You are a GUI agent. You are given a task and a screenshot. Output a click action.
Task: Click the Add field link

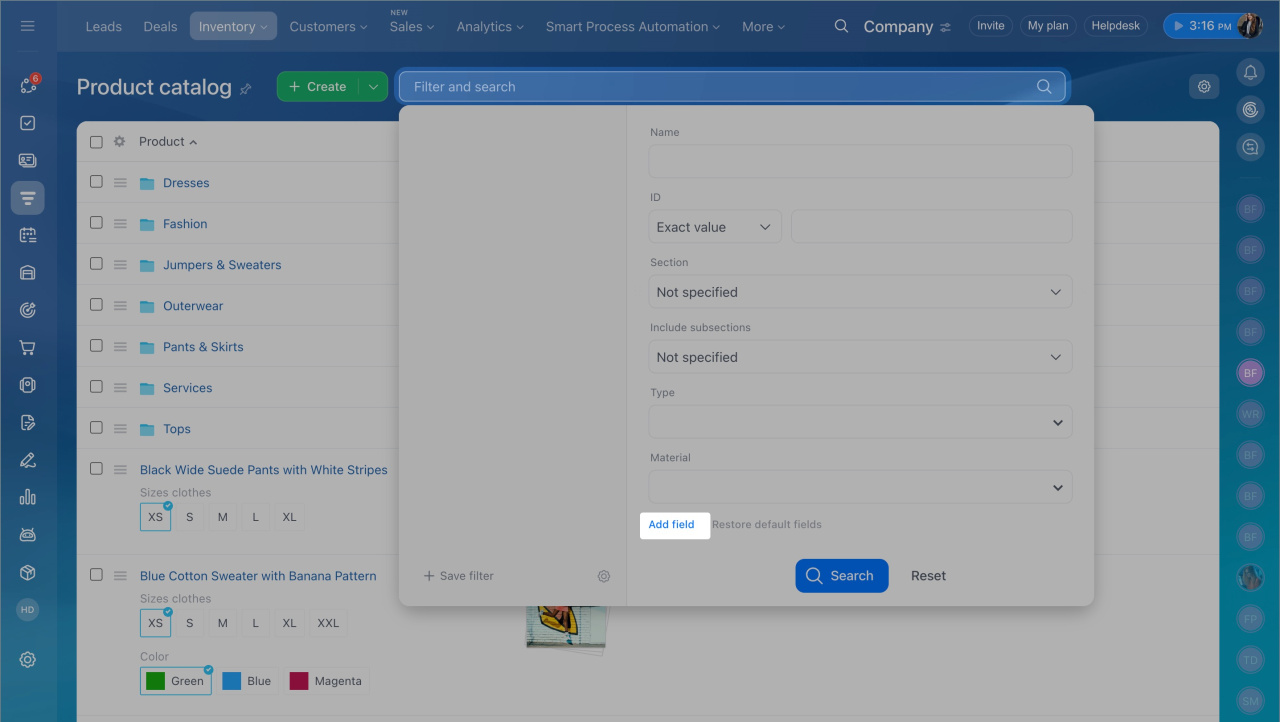[671, 525]
